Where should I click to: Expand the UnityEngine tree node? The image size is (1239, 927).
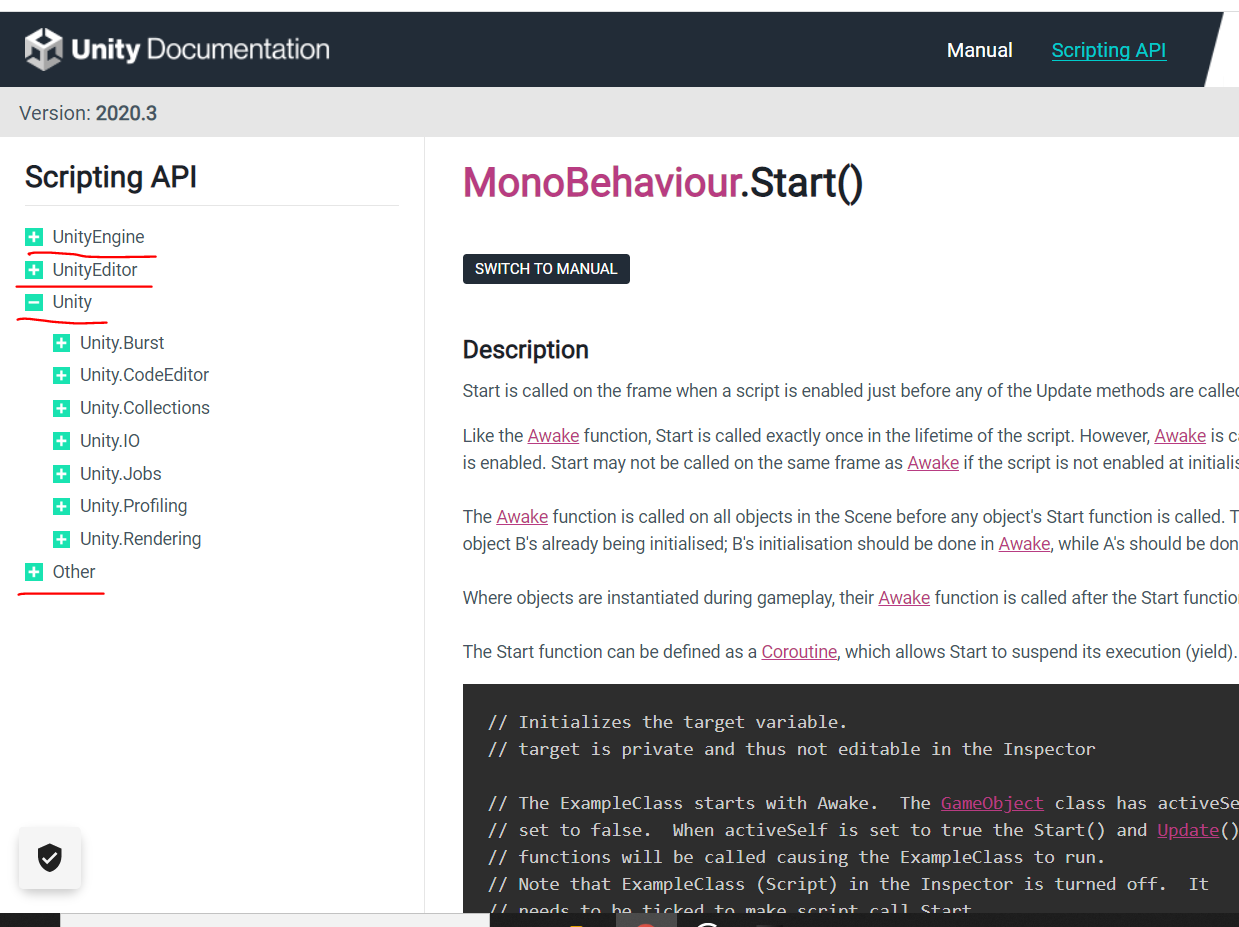tap(34, 237)
